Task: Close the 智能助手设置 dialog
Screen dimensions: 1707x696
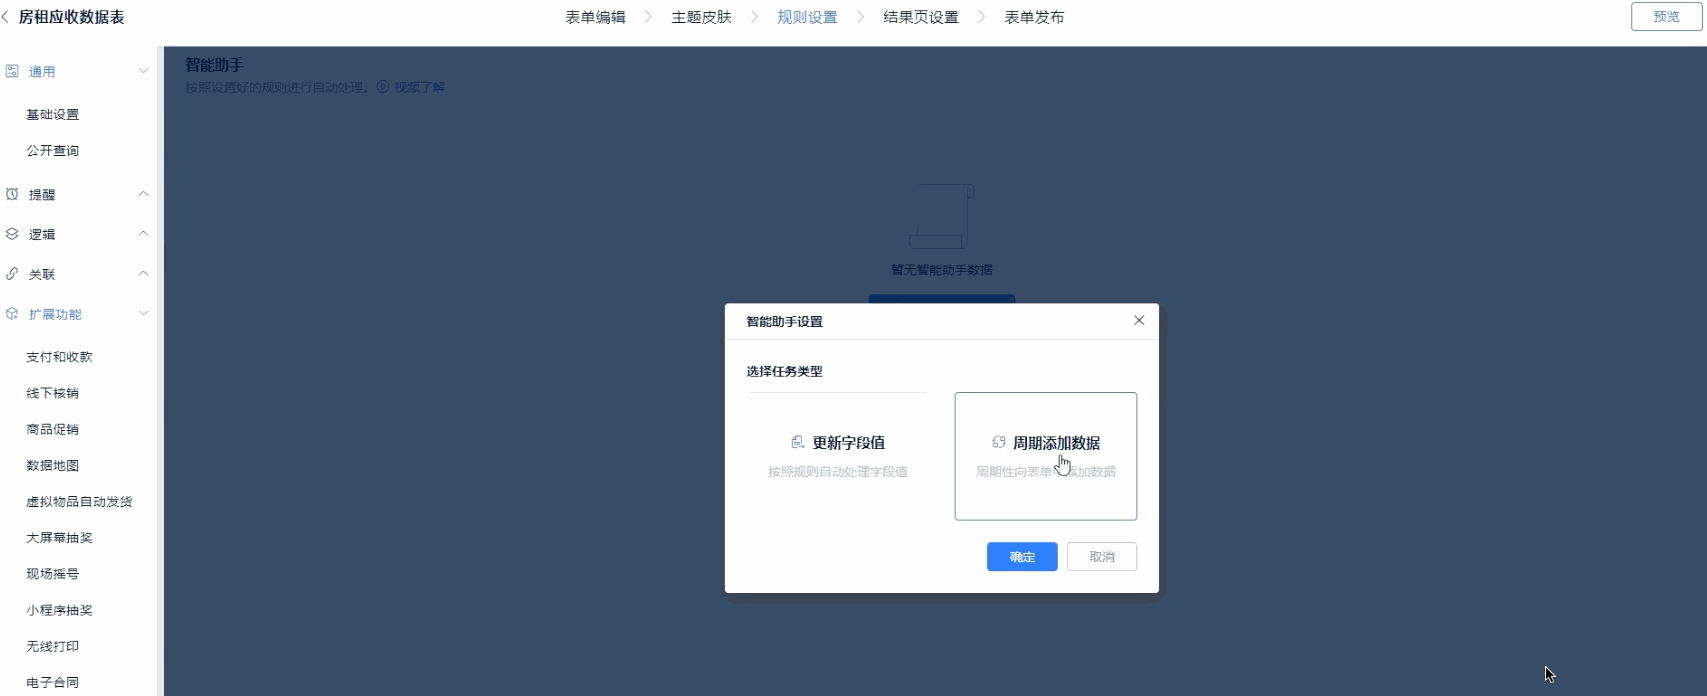Action: point(1138,321)
